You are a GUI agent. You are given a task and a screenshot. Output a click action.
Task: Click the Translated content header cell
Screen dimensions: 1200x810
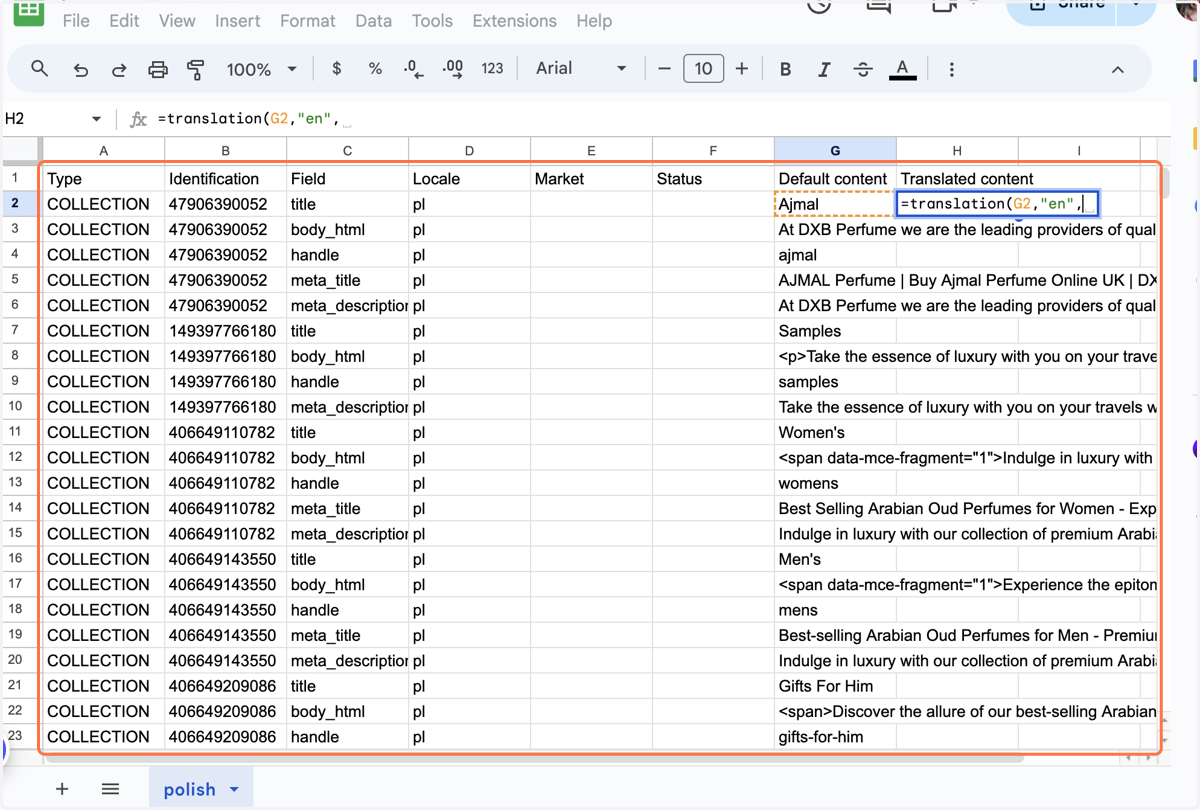pyautogui.click(x=957, y=179)
